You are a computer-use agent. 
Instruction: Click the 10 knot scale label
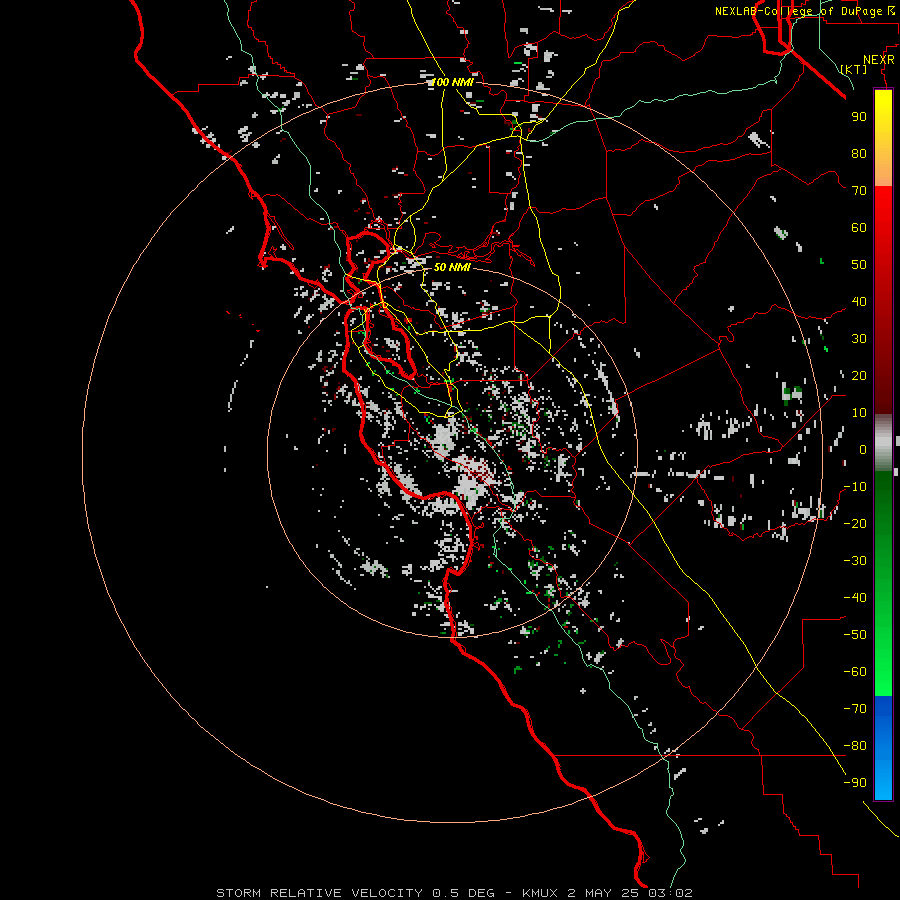(859, 413)
